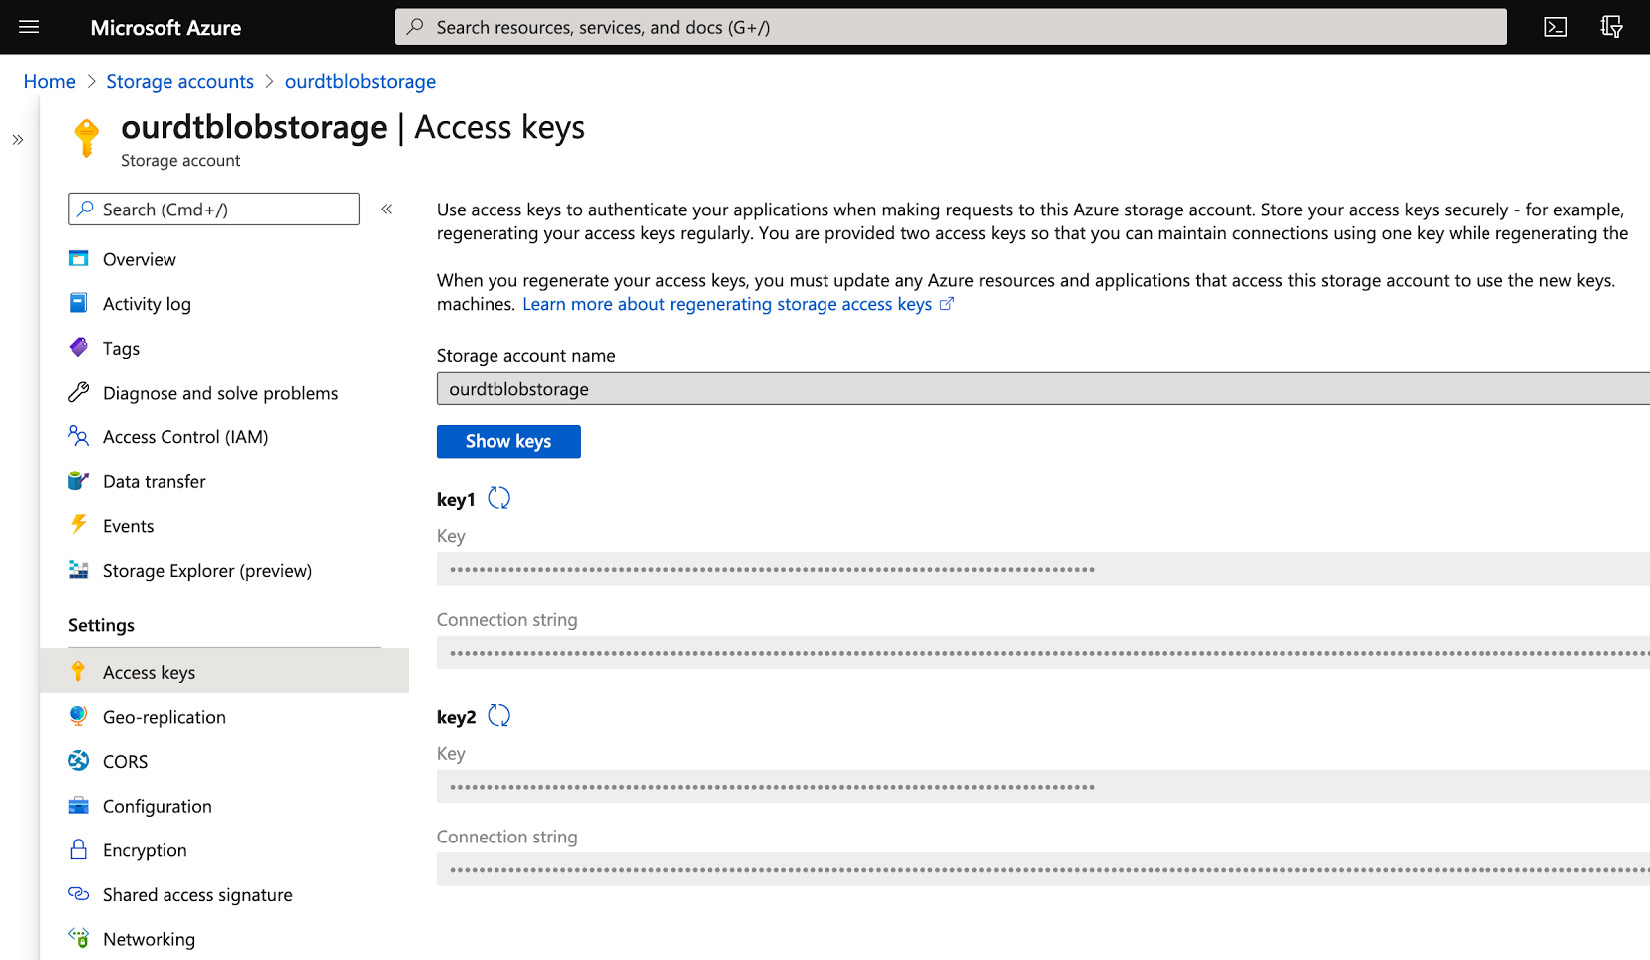Image resolution: width=1650 pixels, height=960 pixels.
Task: Focus the global search resources field
Action: (x=950, y=27)
